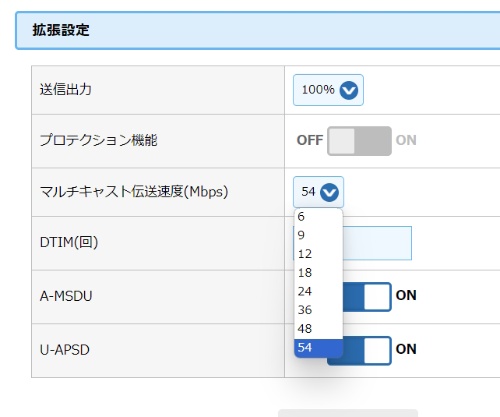The width and height of the screenshot is (500, 417).
Task: Click ON text beside A-MSDU switch
Action: pos(406,295)
